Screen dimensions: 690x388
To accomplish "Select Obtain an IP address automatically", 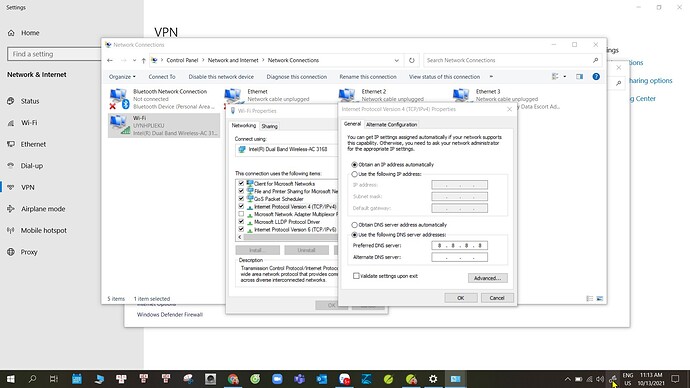I will (x=354, y=165).
